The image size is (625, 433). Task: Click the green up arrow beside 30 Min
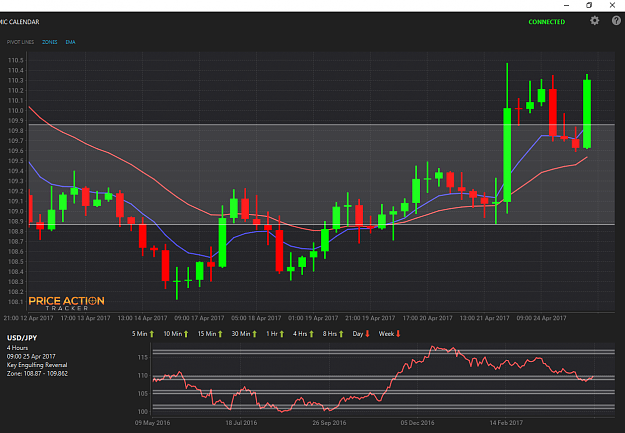[x=255, y=334]
